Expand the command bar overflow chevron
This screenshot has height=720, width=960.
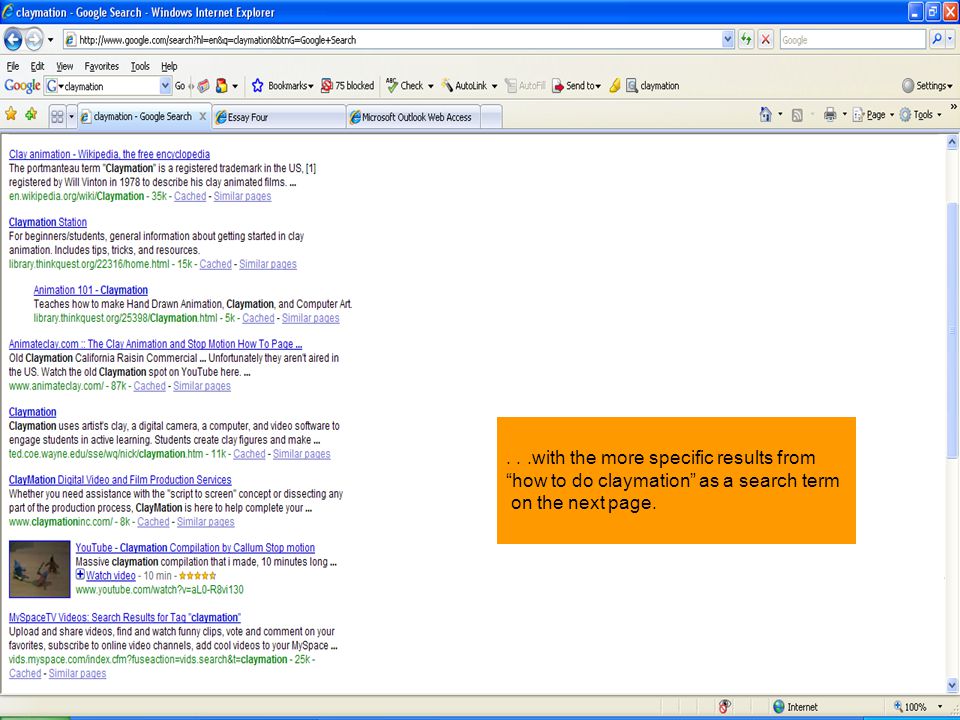point(953,107)
